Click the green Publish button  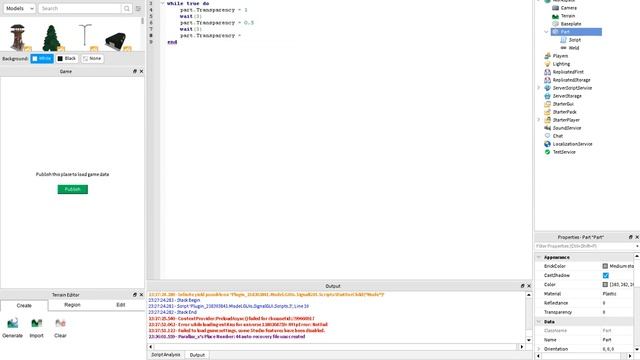coord(73,189)
